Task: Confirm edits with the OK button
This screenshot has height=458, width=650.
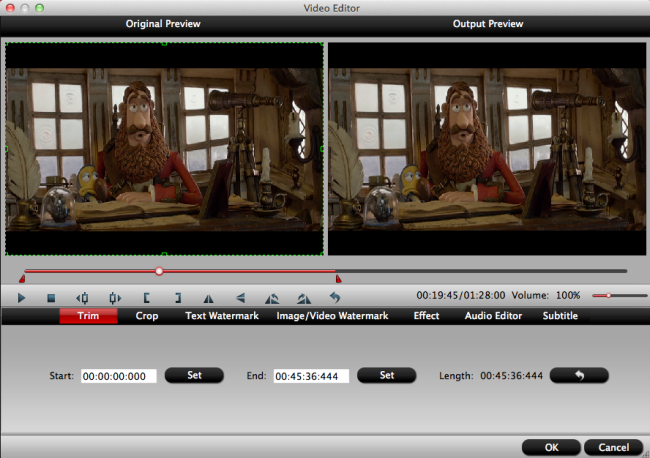Action: click(551, 447)
